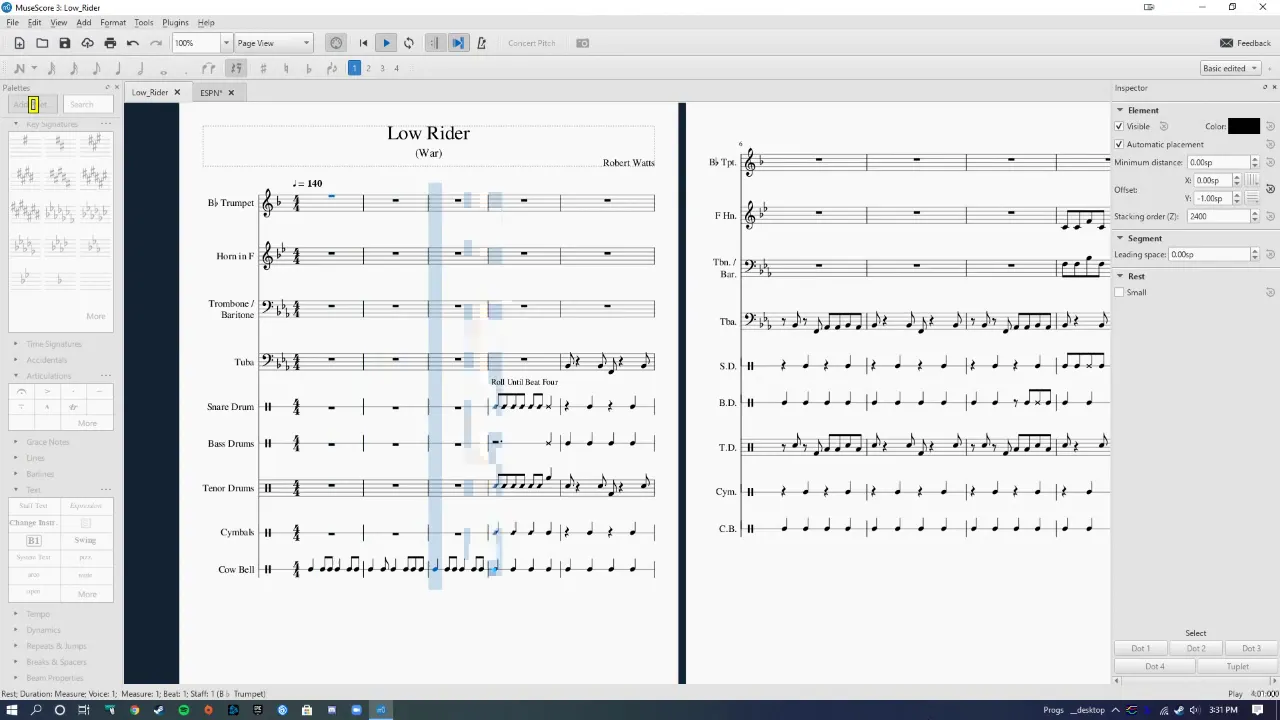Apply natural accidental from toolbar
Viewport: 1280px width, 720px height.
tap(286, 68)
